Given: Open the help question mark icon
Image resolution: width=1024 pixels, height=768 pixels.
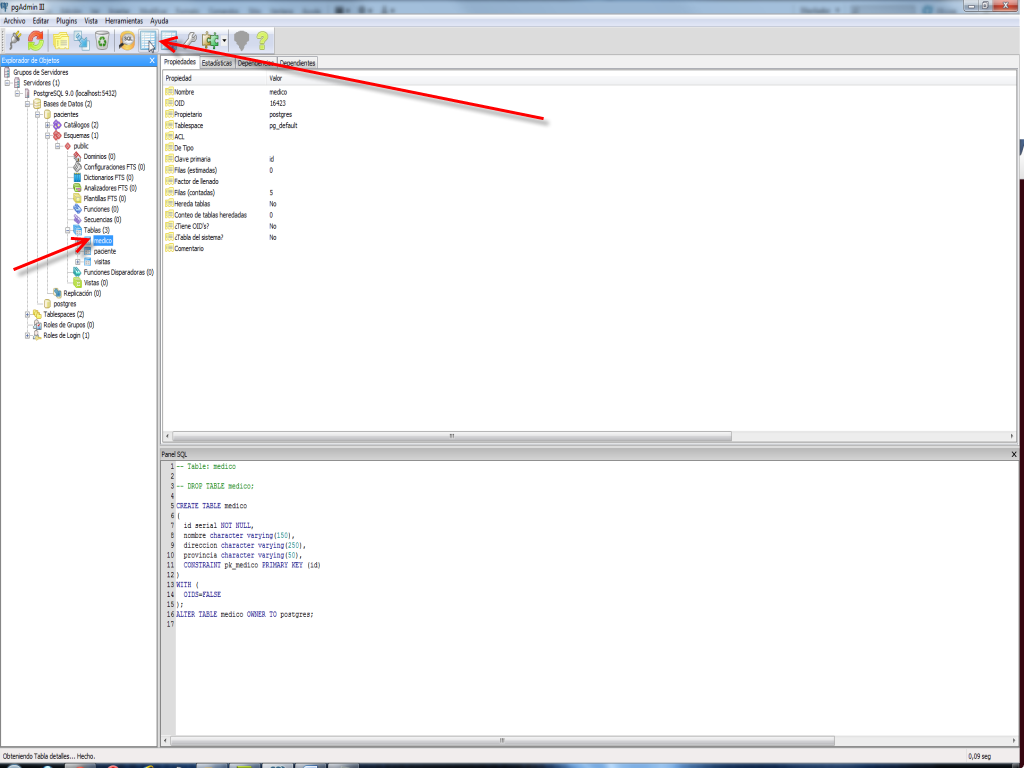Looking at the screenshot, I should [x=262, y=40].
